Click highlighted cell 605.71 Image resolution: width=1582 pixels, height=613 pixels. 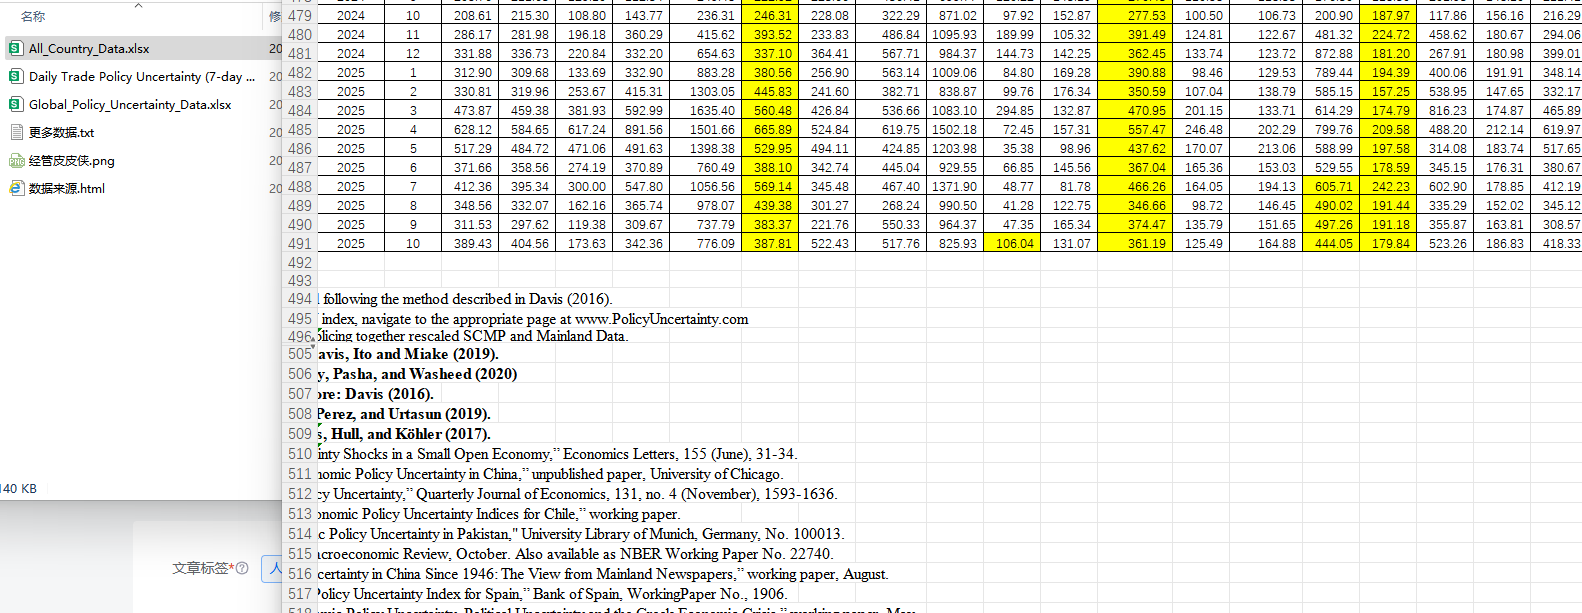tap(1331, 187)
